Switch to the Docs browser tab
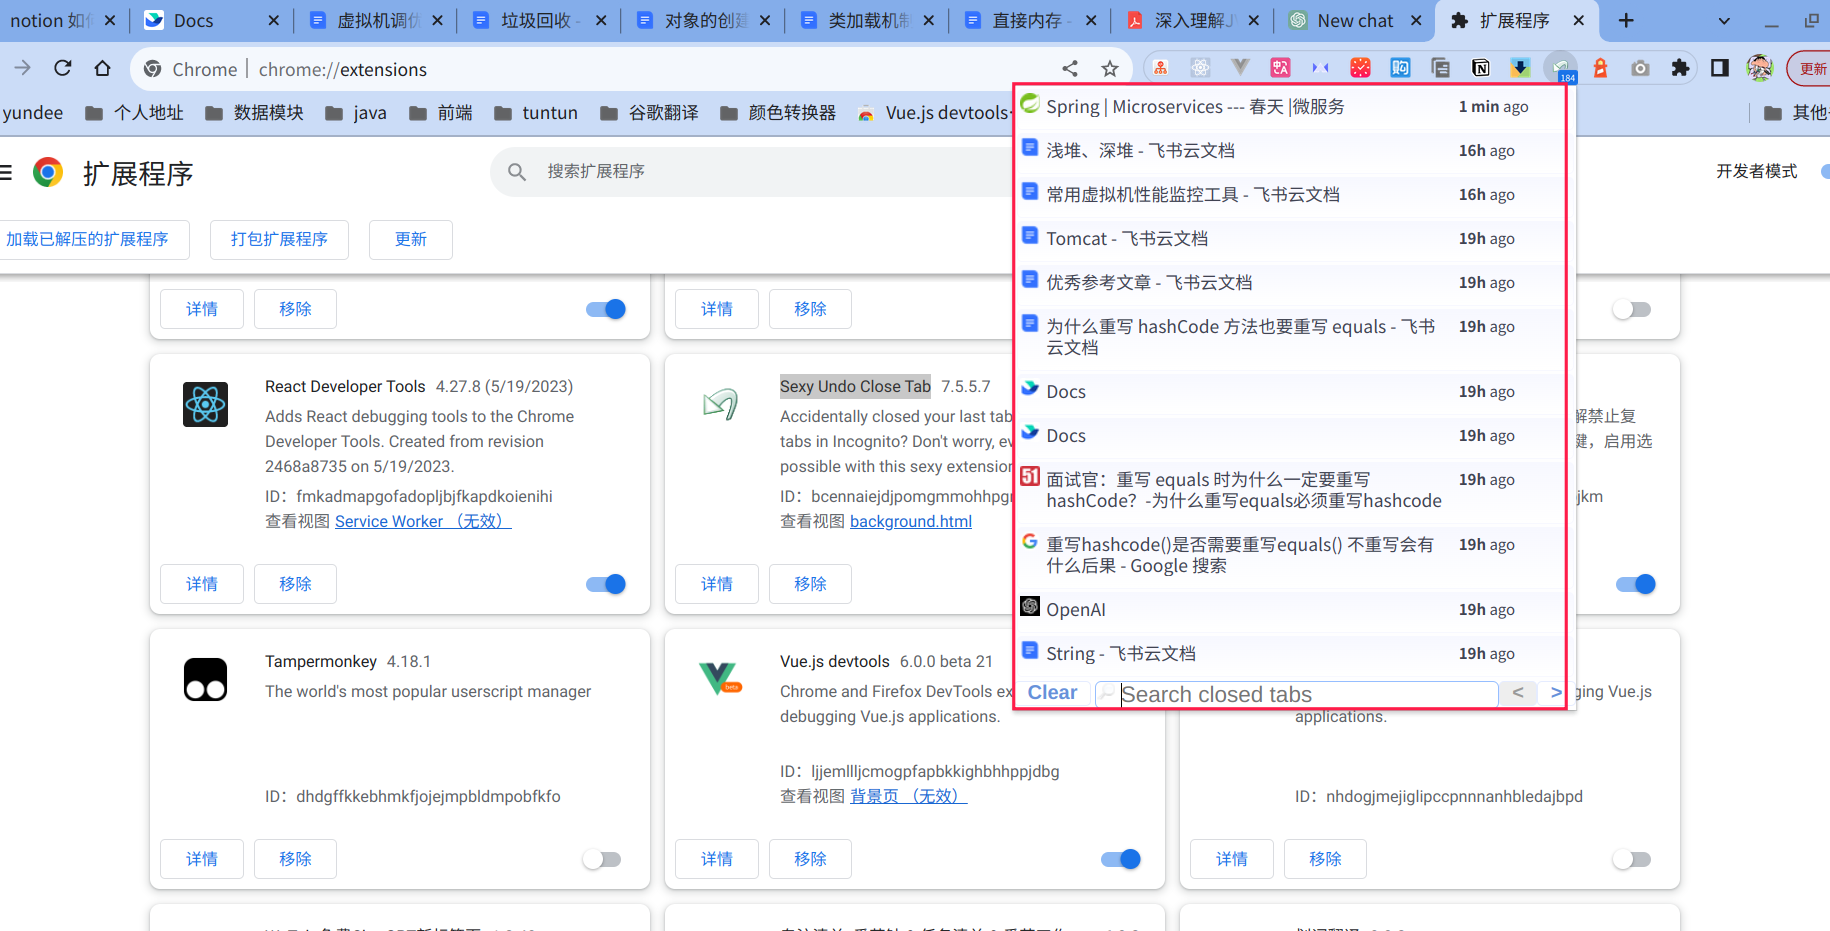The height and width of the screenshot is (931, 1830). [211, 21]
